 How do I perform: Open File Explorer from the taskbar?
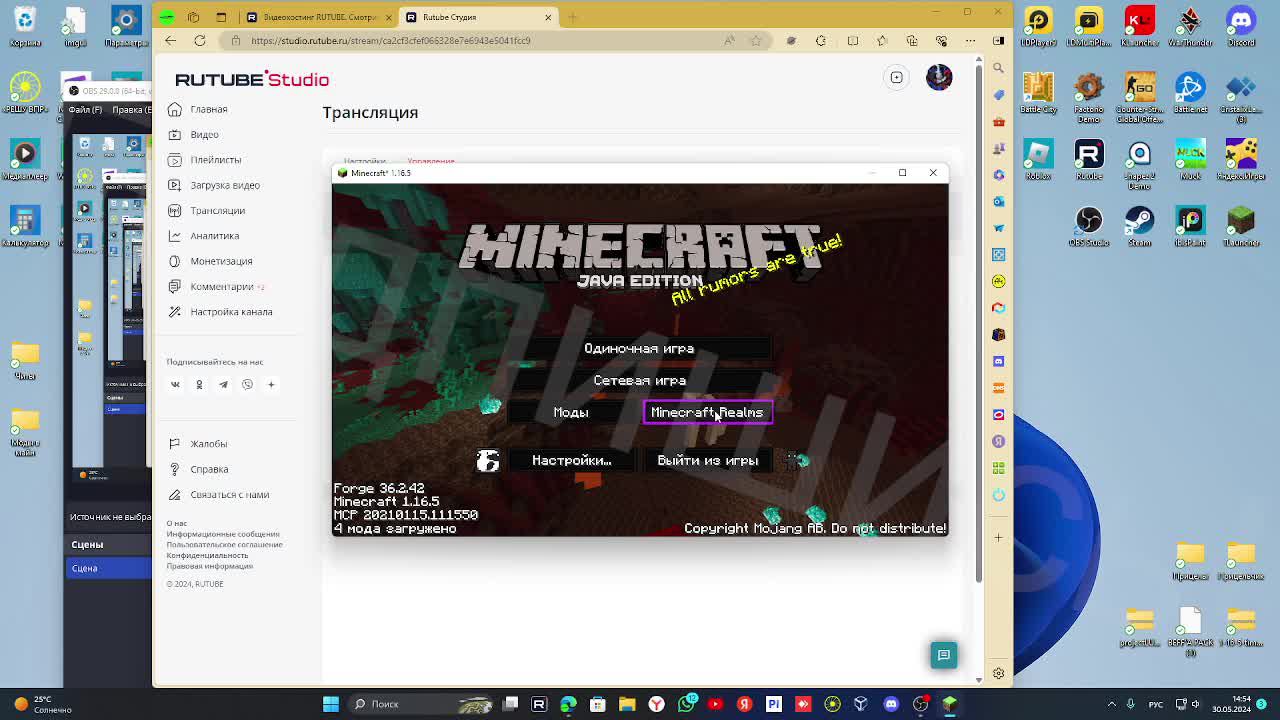(x=627, y=704)
